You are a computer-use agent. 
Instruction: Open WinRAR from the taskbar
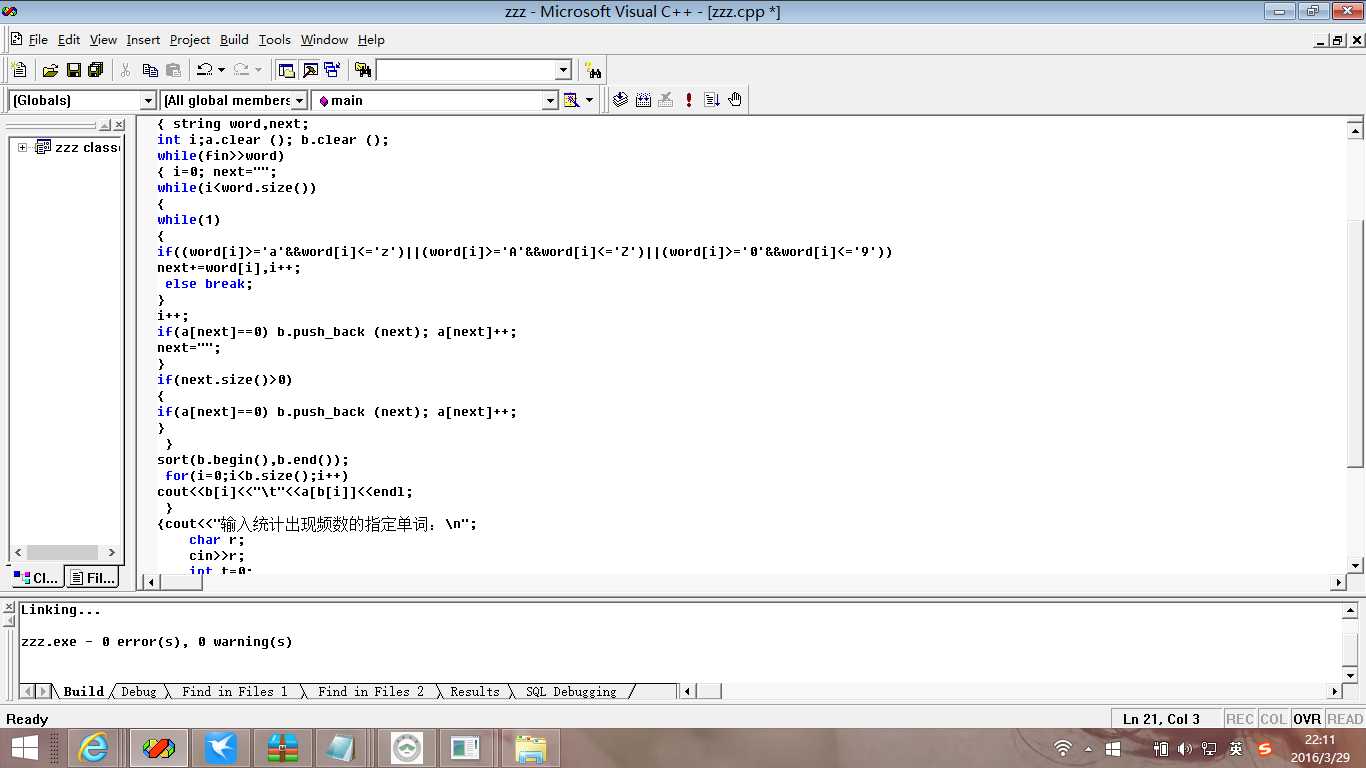click(x=282, y=748)
